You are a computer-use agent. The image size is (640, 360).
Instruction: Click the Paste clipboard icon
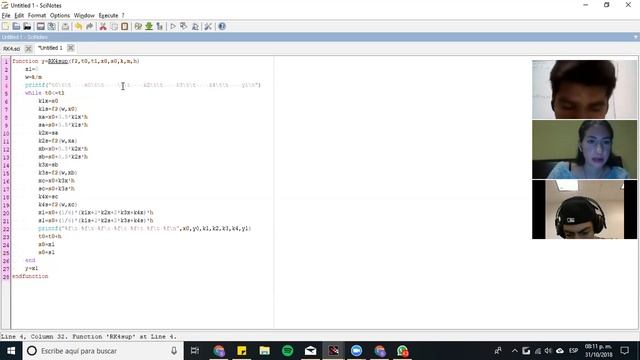[x=124, y=27]
